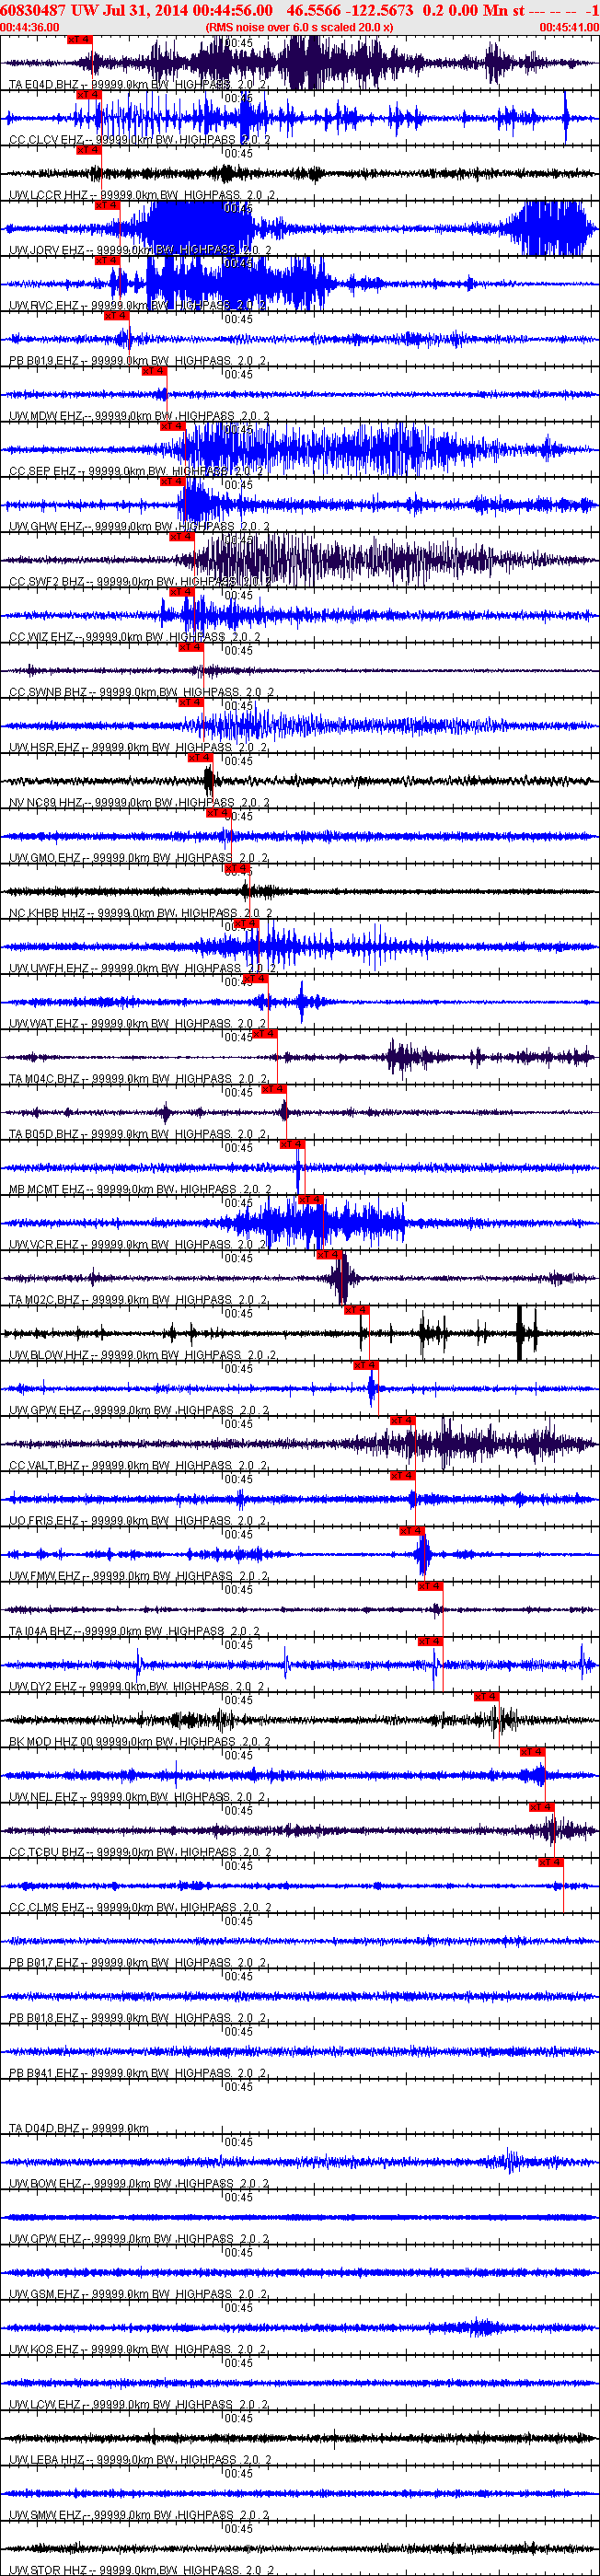600x2576 pixels.
Task: Click the end time 00:45:41.00 label
Action: click(569, 27)
